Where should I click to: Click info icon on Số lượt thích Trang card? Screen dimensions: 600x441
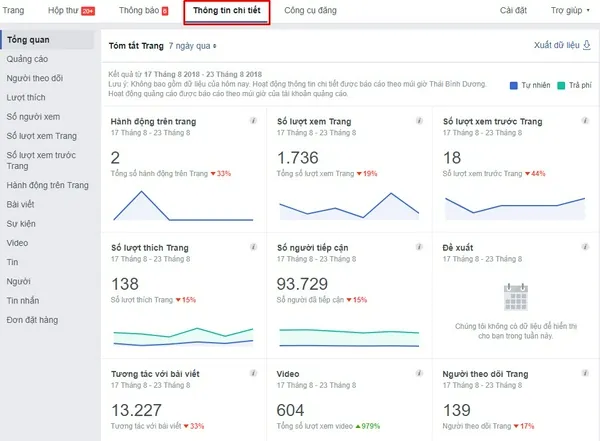coord(252,247)
